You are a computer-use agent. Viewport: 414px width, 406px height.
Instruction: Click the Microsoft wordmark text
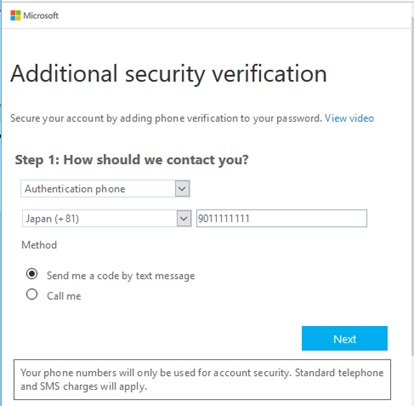coord(41,15)
